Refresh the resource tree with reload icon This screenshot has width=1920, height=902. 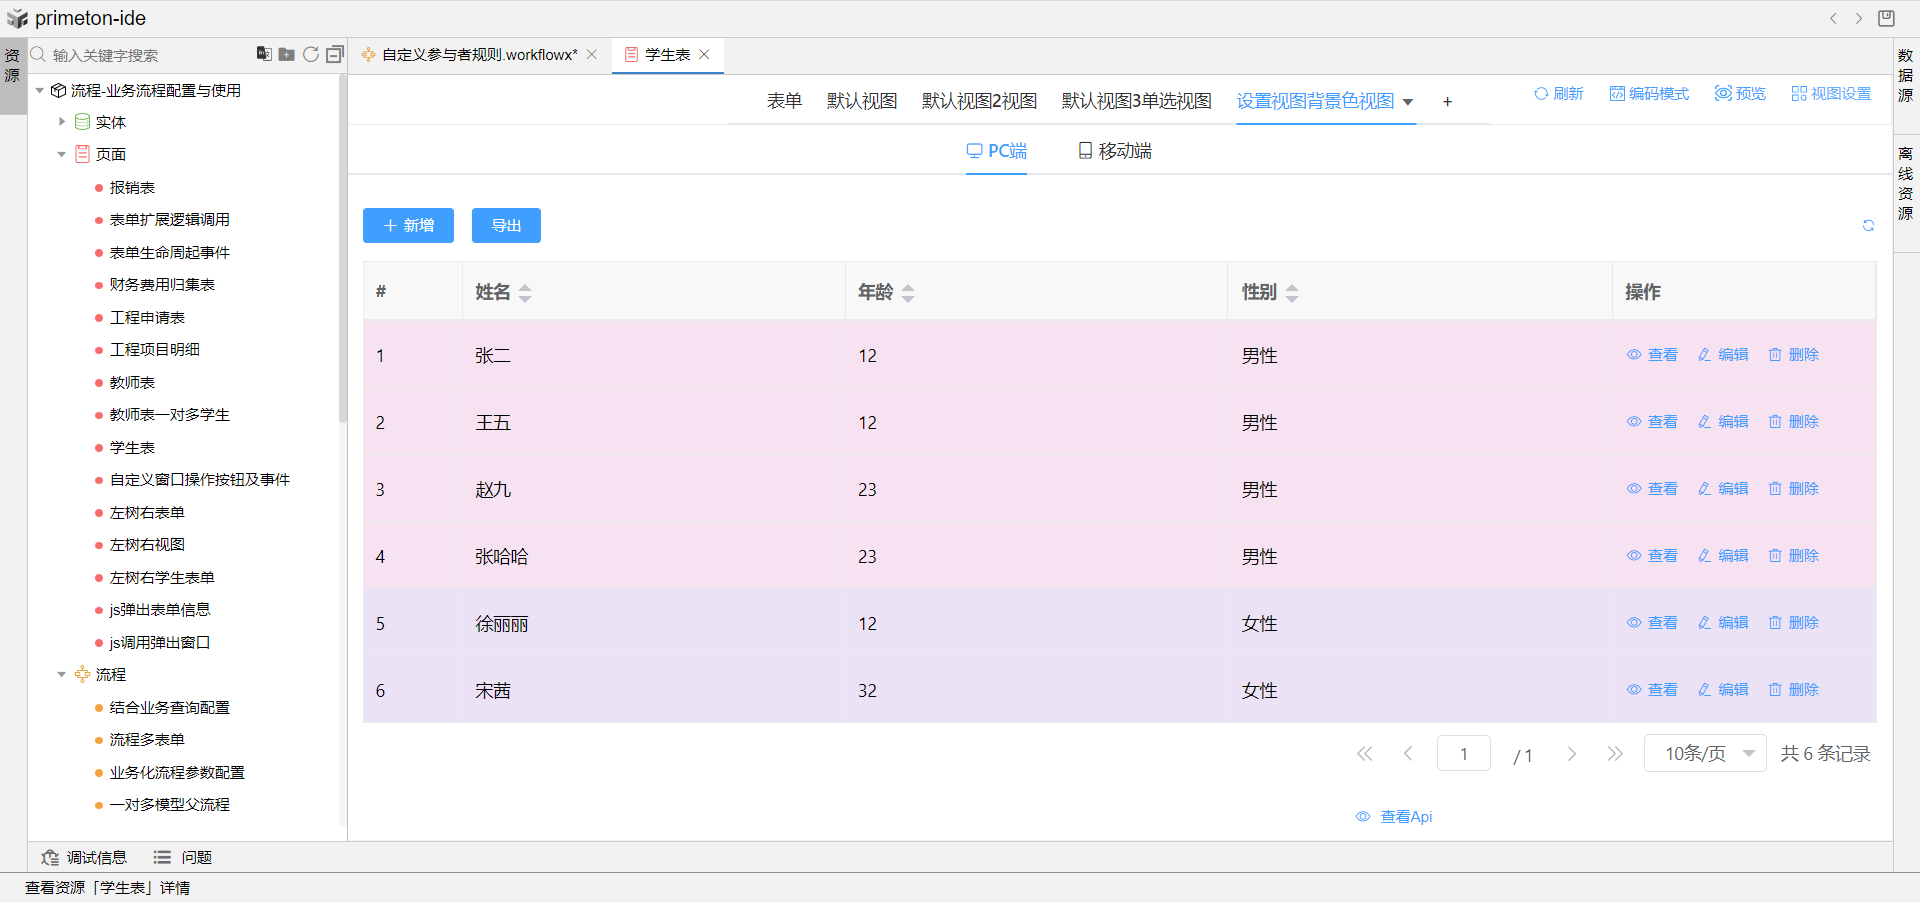coord(311,54)
